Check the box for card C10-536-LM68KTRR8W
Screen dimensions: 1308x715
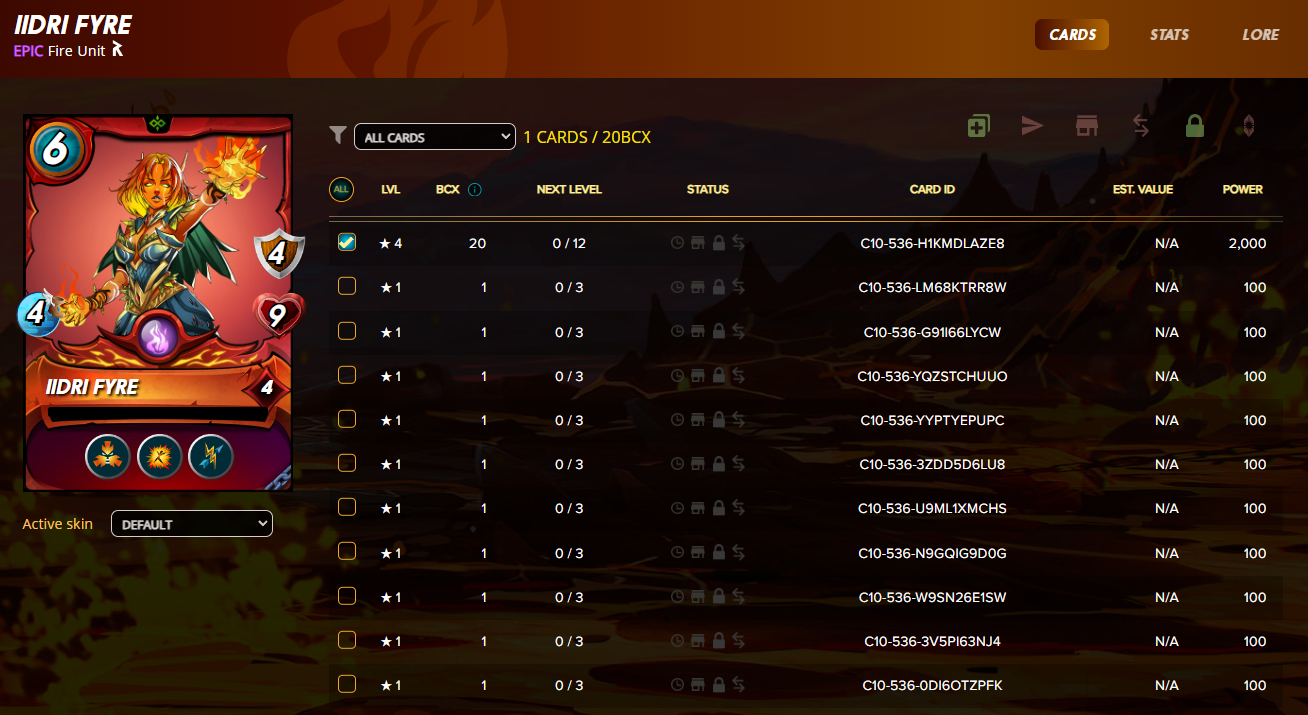pyautogui.click(x=347, y=286)
